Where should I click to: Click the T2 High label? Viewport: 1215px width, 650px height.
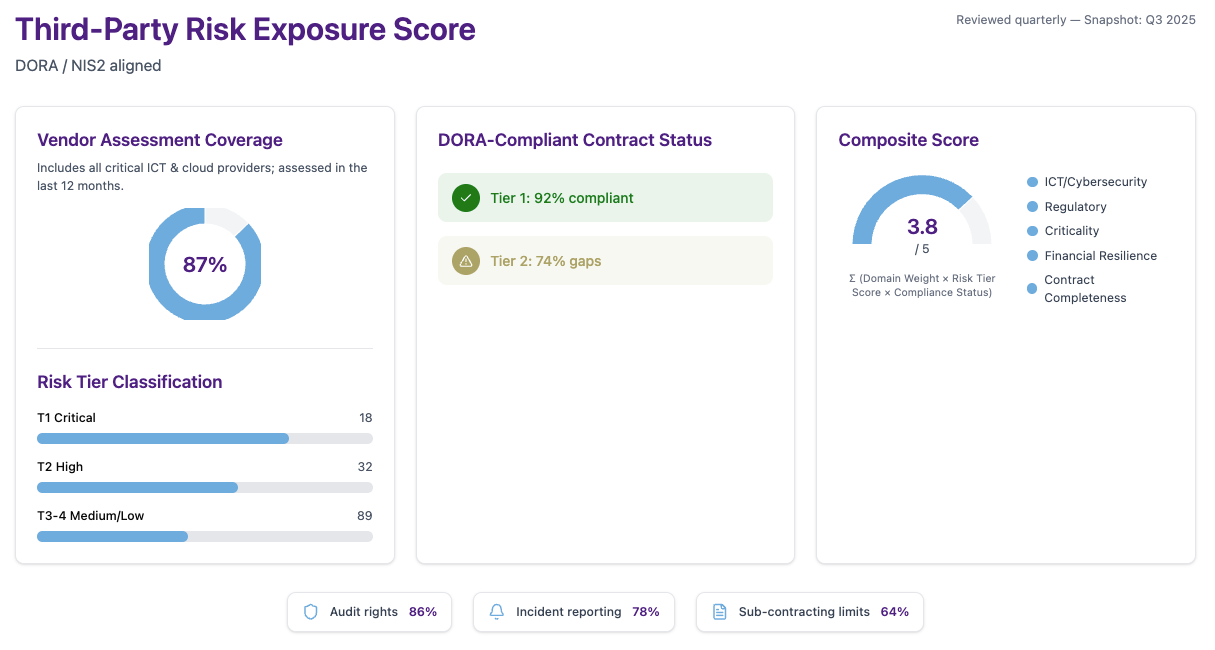[60, 467]
